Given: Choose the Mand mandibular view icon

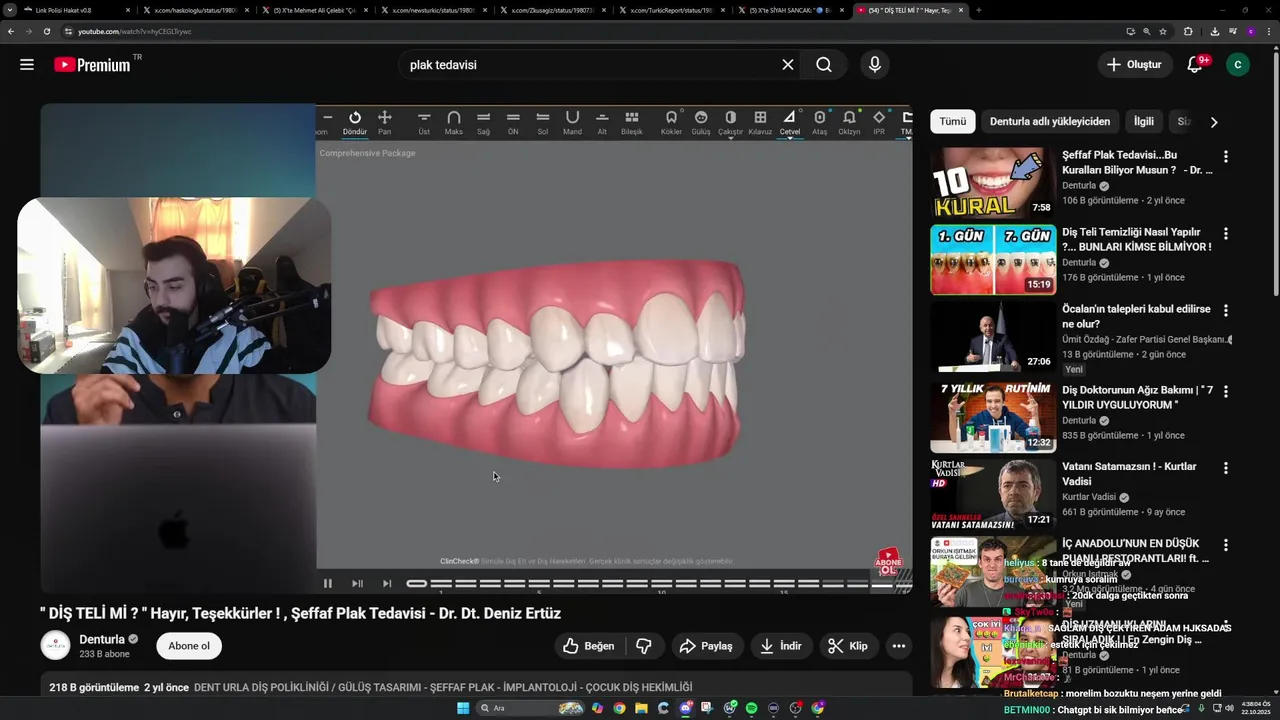Looking at the screenshot, I should 572,123.
